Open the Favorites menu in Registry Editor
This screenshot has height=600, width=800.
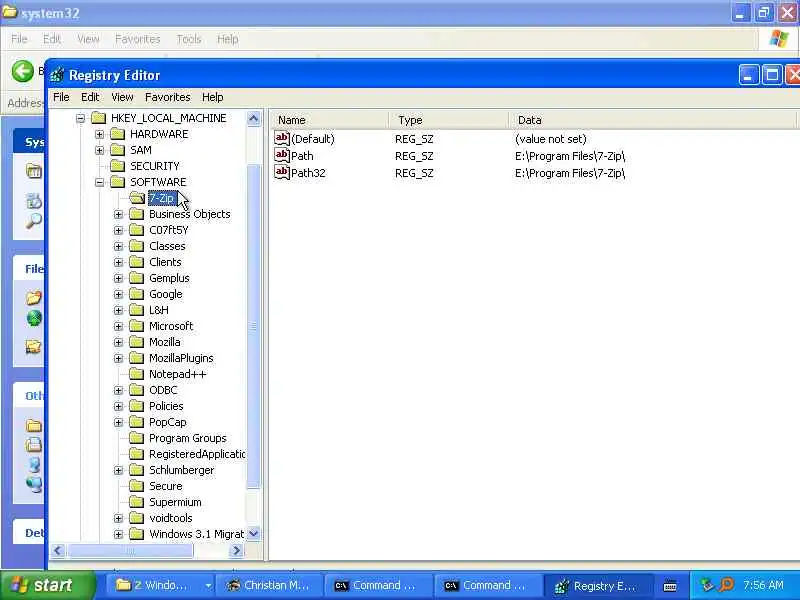tap(167, 97)
